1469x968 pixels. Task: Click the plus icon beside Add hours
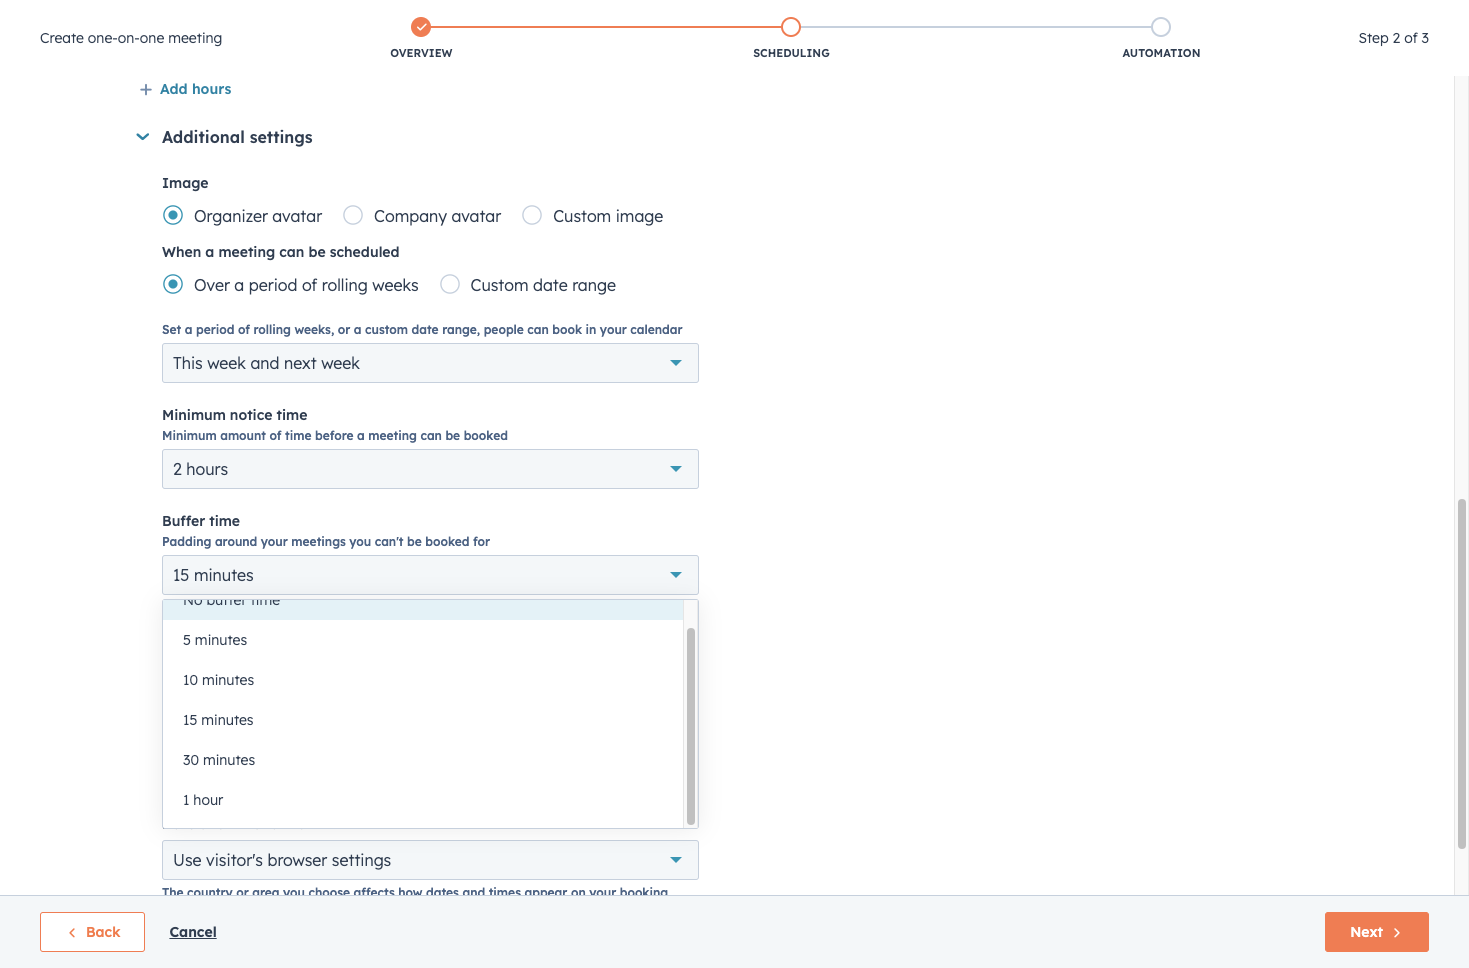pyautogui.click(x=146, y=90)
